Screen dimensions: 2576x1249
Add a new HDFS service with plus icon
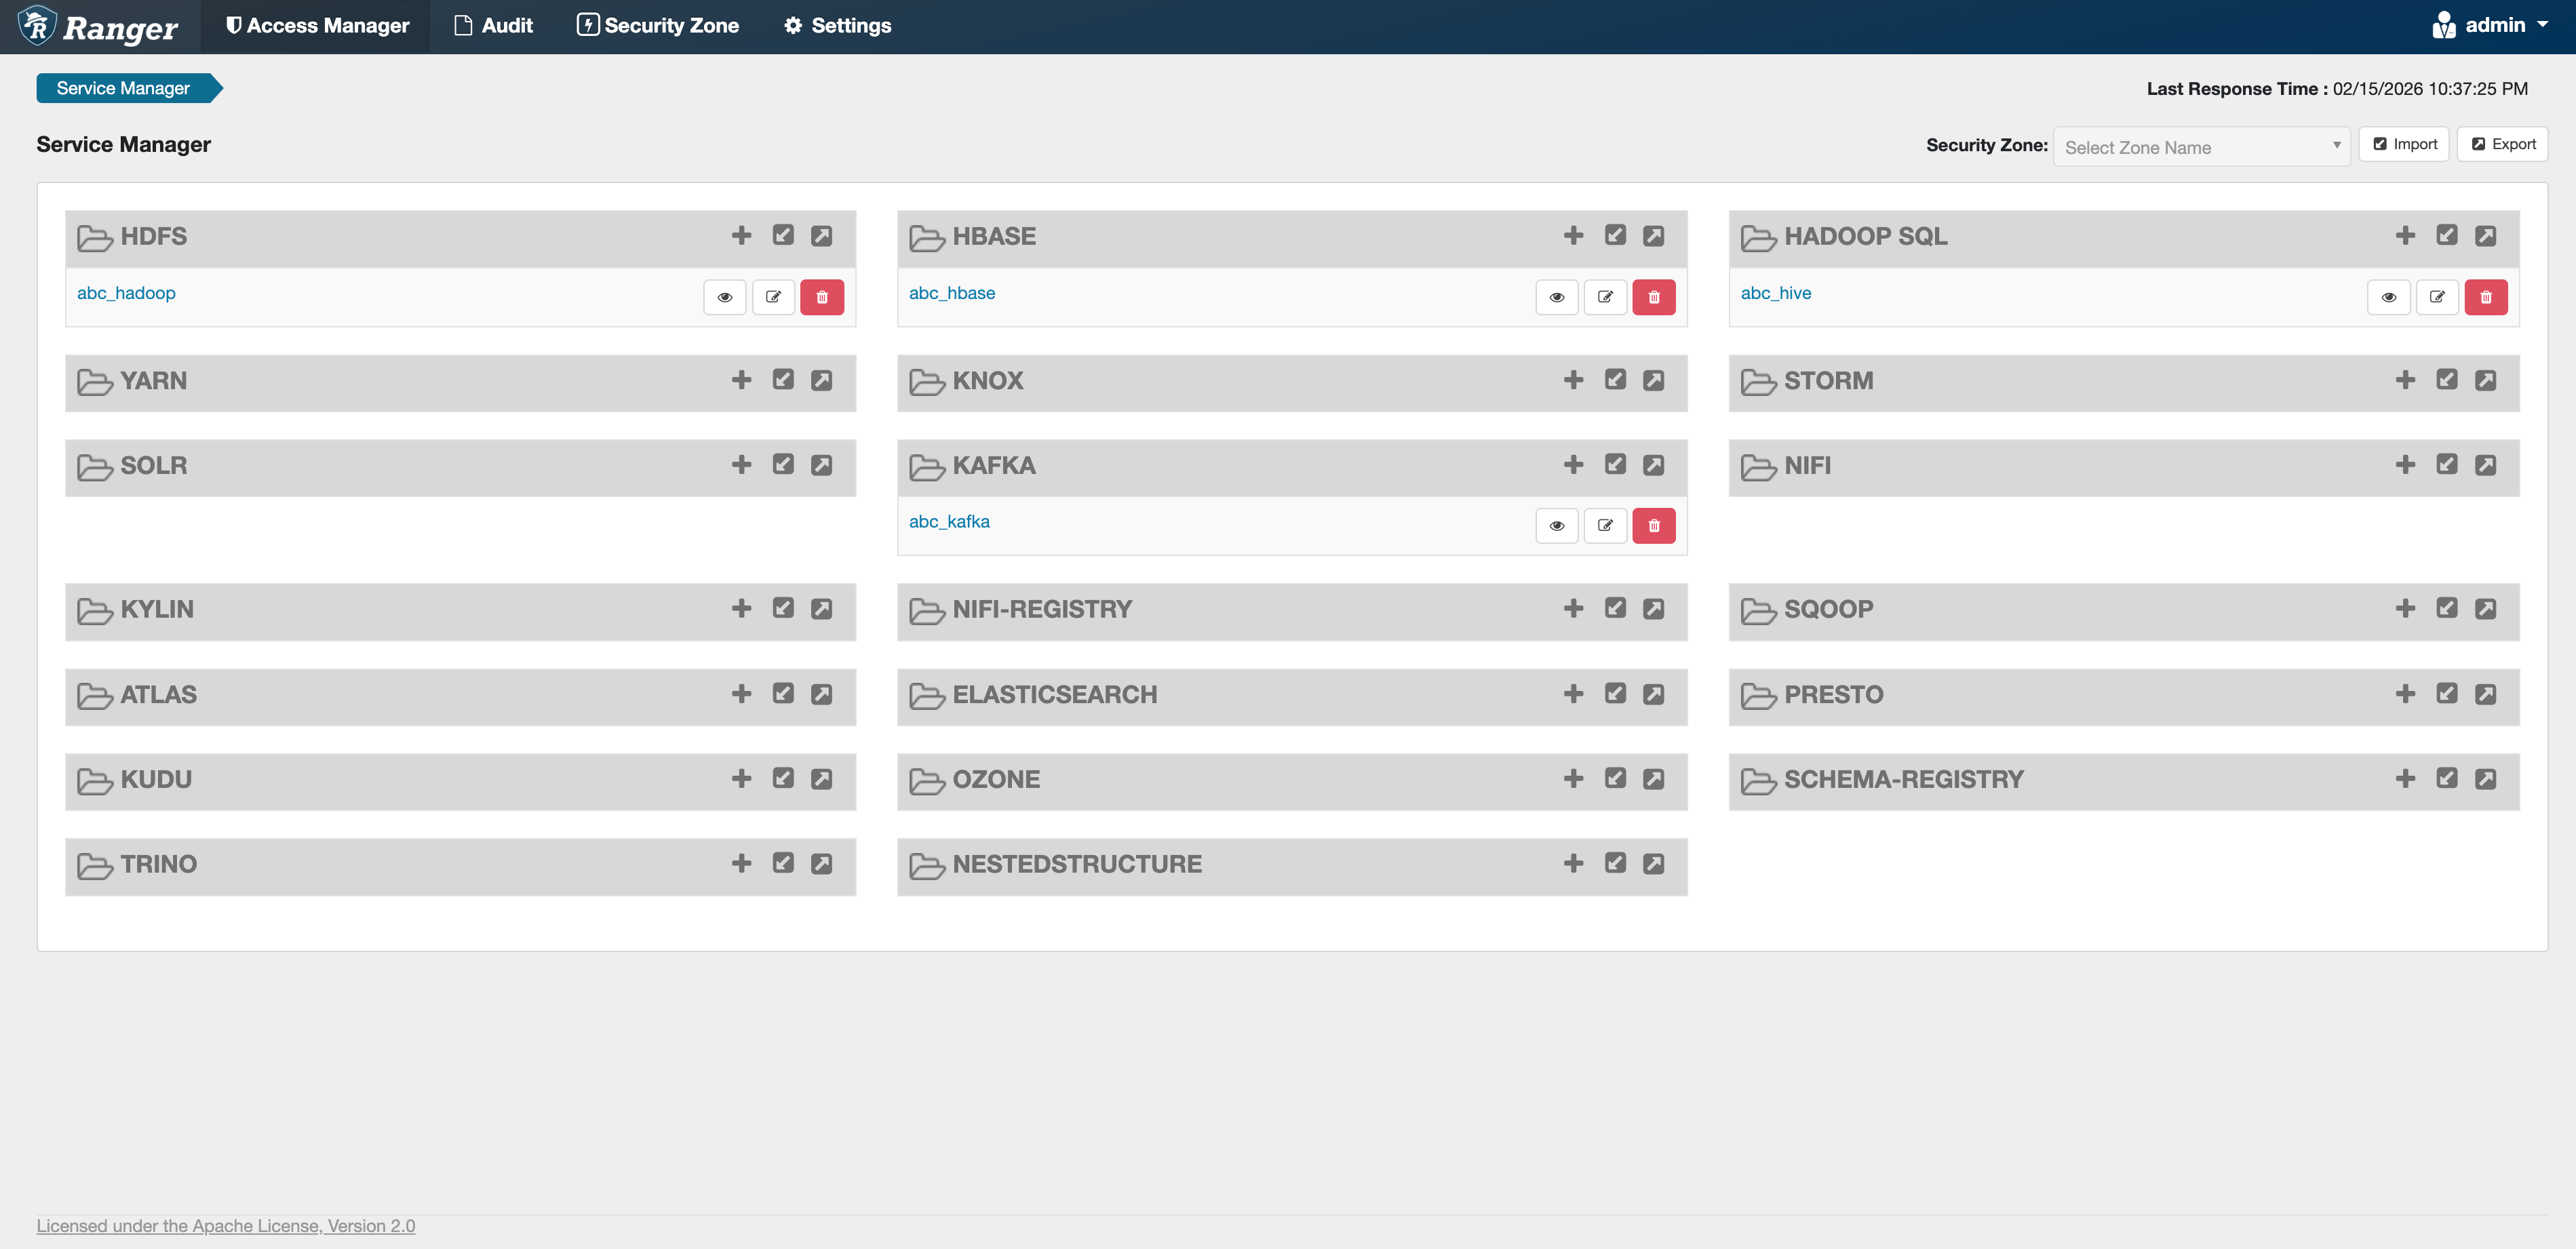(x=741, y=236)
